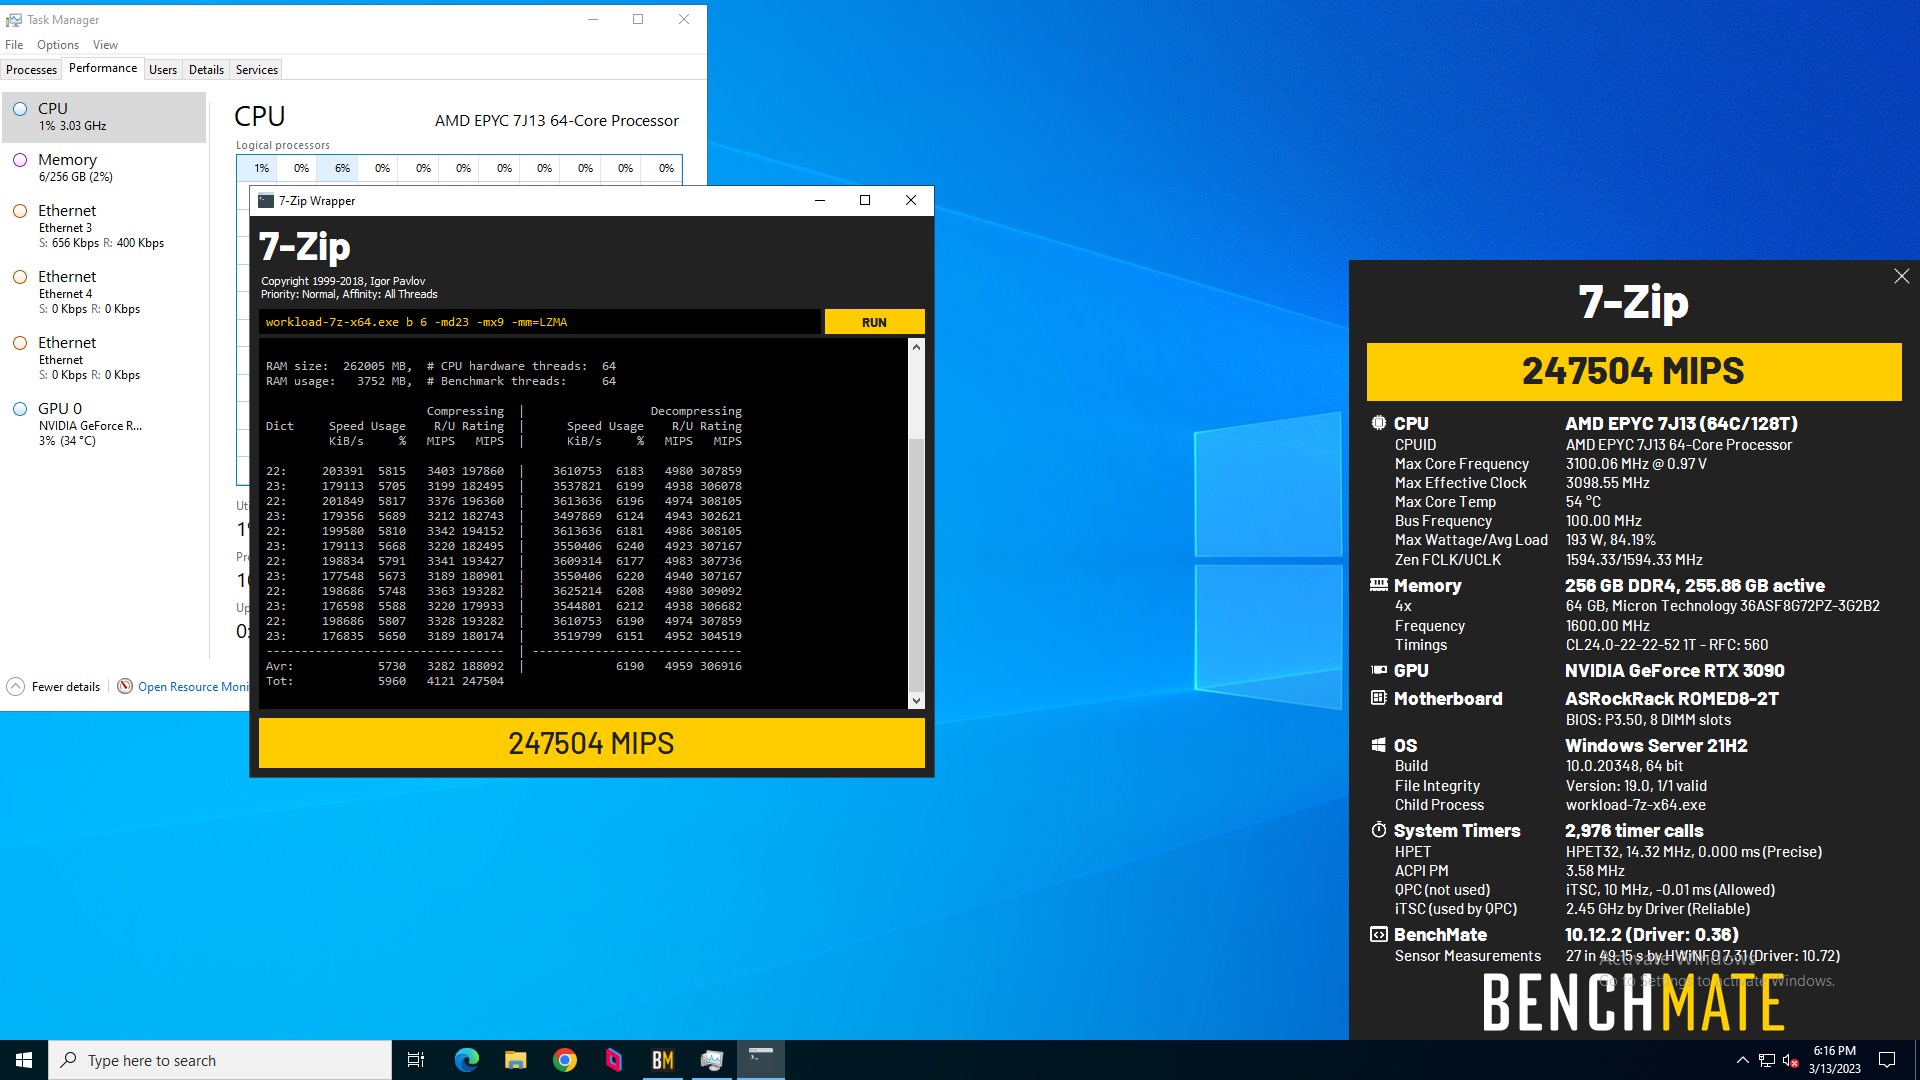Click the RUN button in 7-Zip Wrapper
The height and width of the screenshot is (1080, 1920).
point(874,322)
